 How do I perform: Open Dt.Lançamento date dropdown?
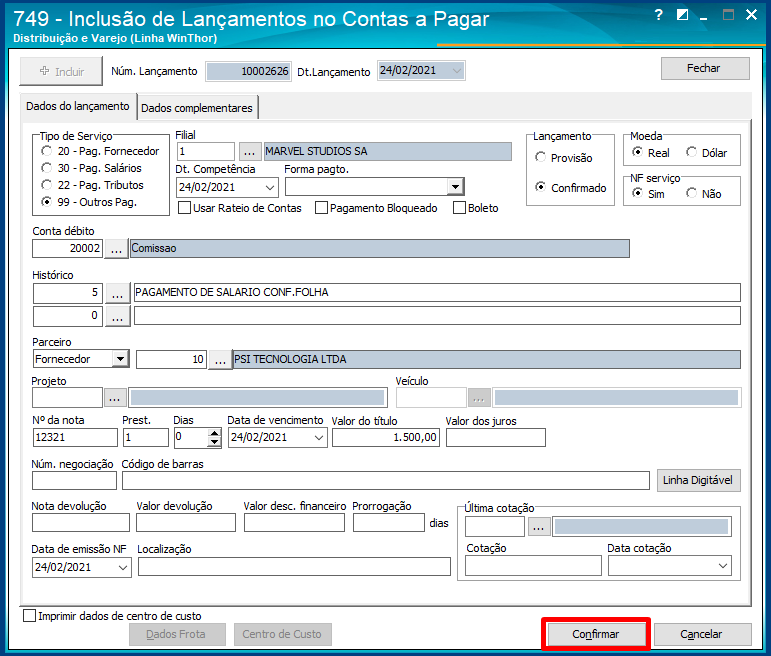tap(457, 71)
